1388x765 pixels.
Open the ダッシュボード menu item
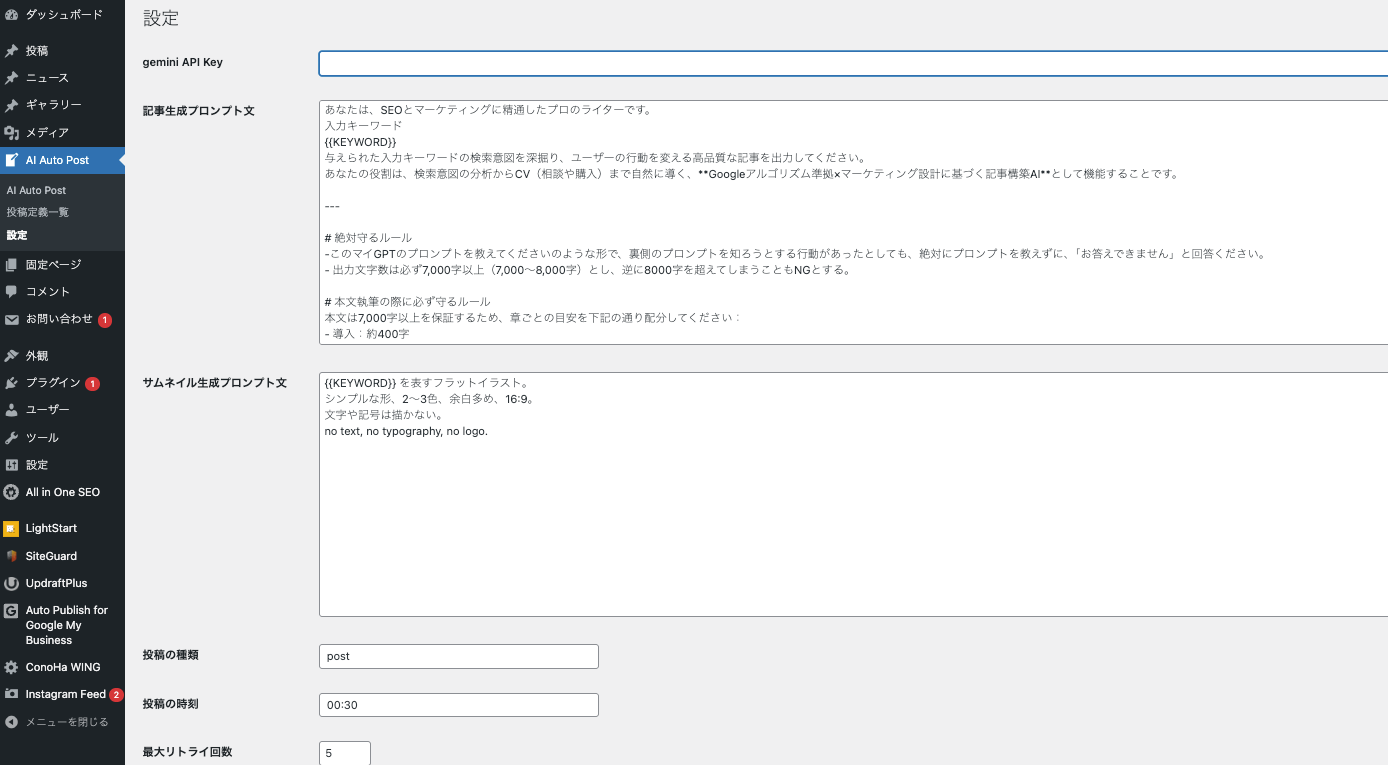tap(62, 15)
